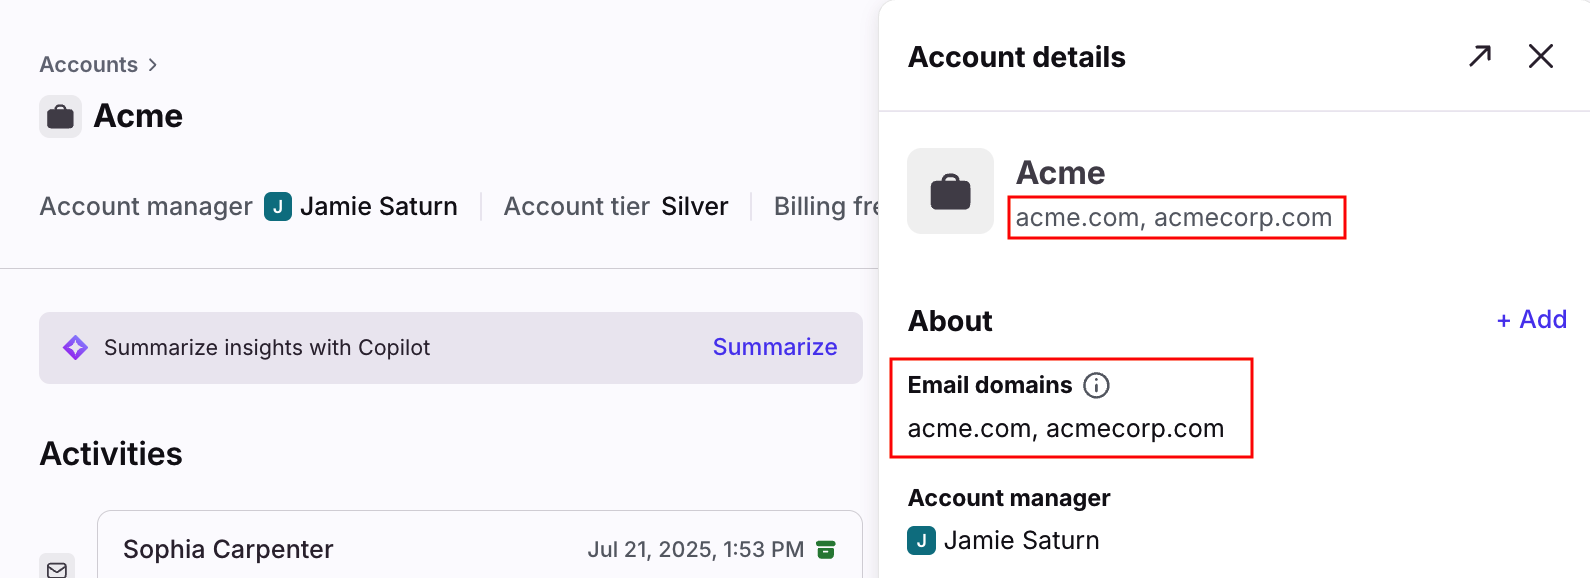Screen dimensions: 1590x578
Task: Select the Silver account tier value
Action: tap(695, 206)
